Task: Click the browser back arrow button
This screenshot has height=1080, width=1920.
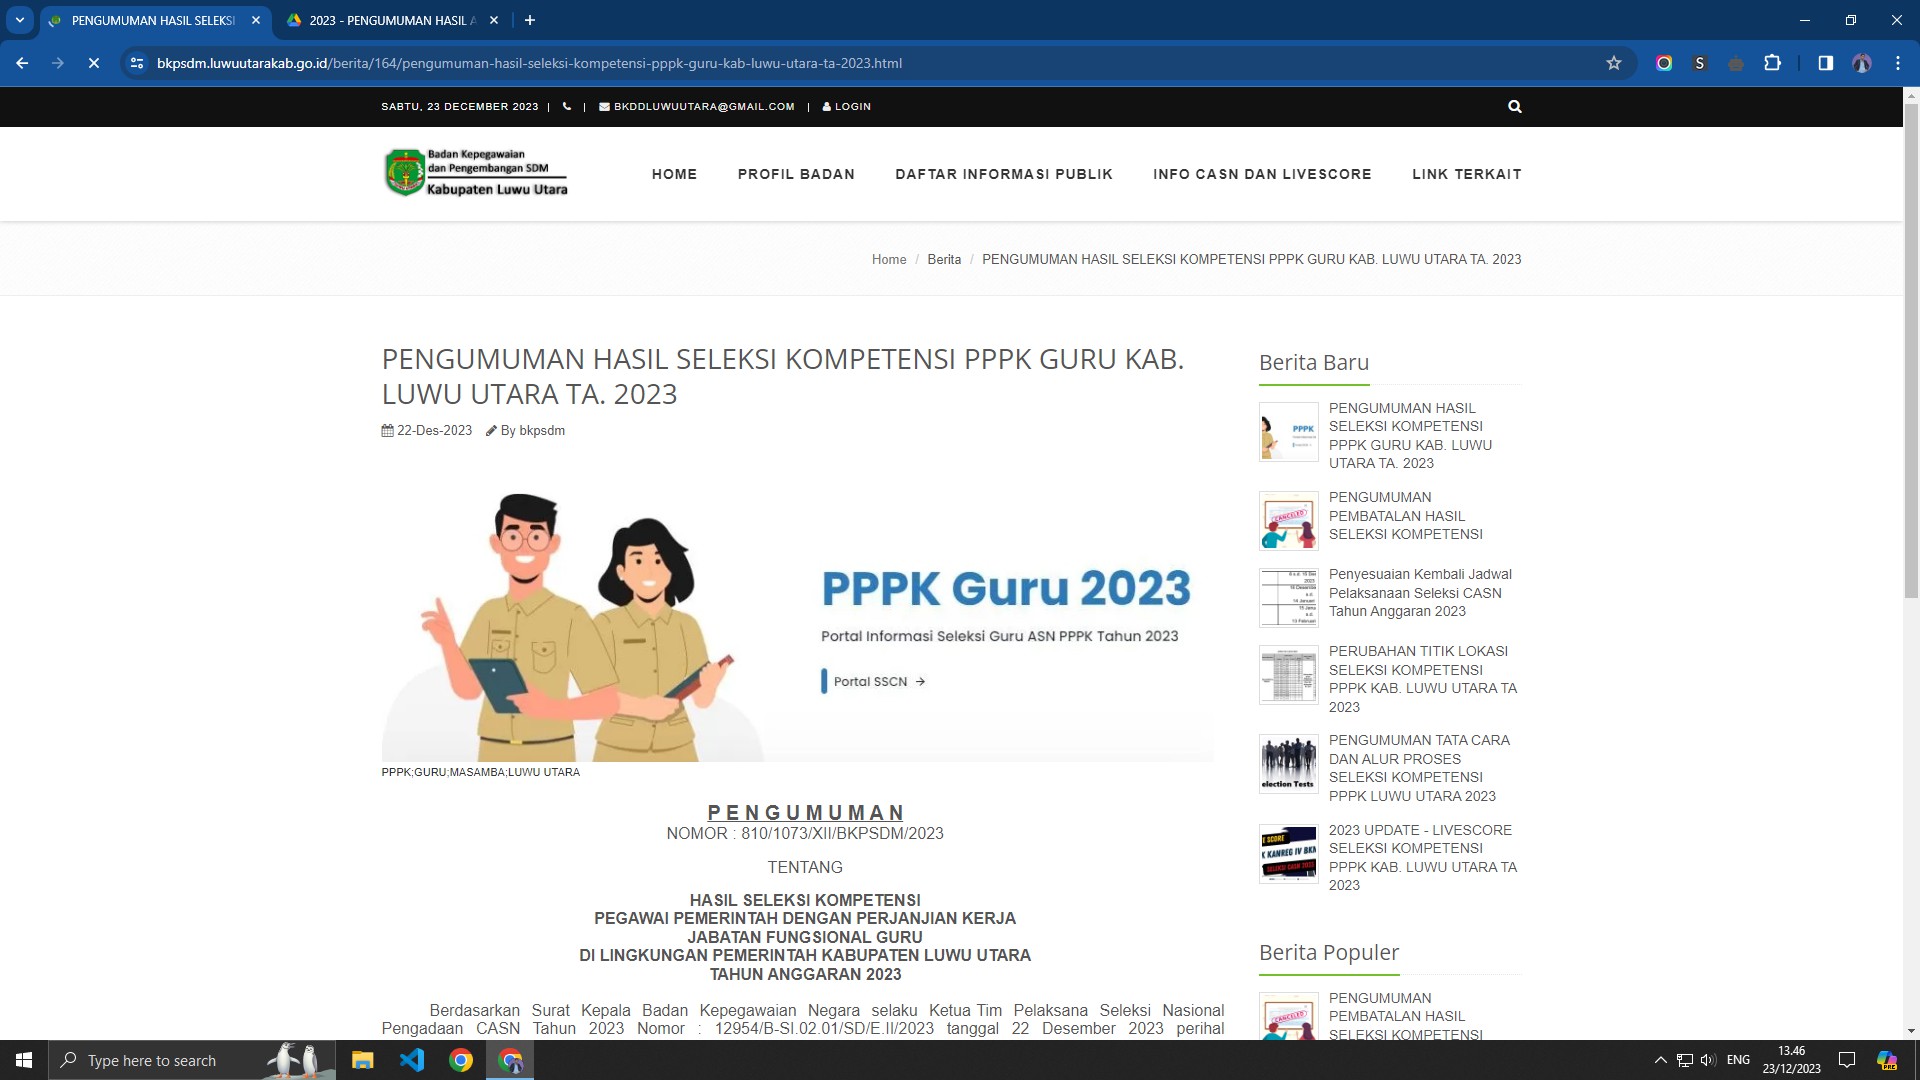Action: pos(22,63)
